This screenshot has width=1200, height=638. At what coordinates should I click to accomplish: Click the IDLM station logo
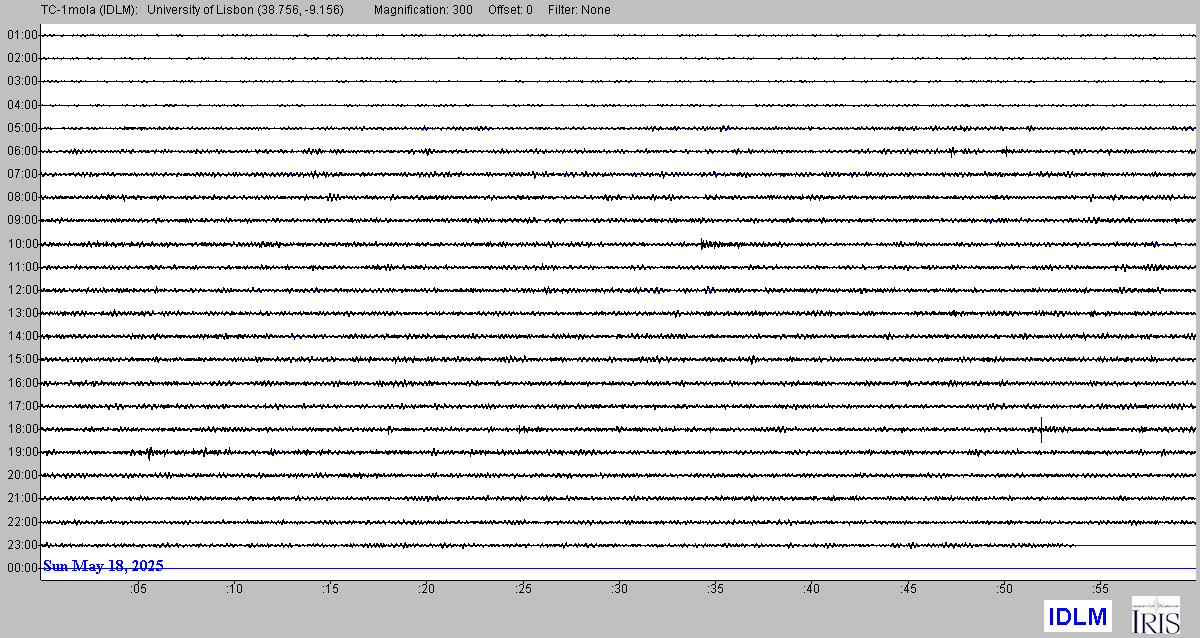[1077, 617]
